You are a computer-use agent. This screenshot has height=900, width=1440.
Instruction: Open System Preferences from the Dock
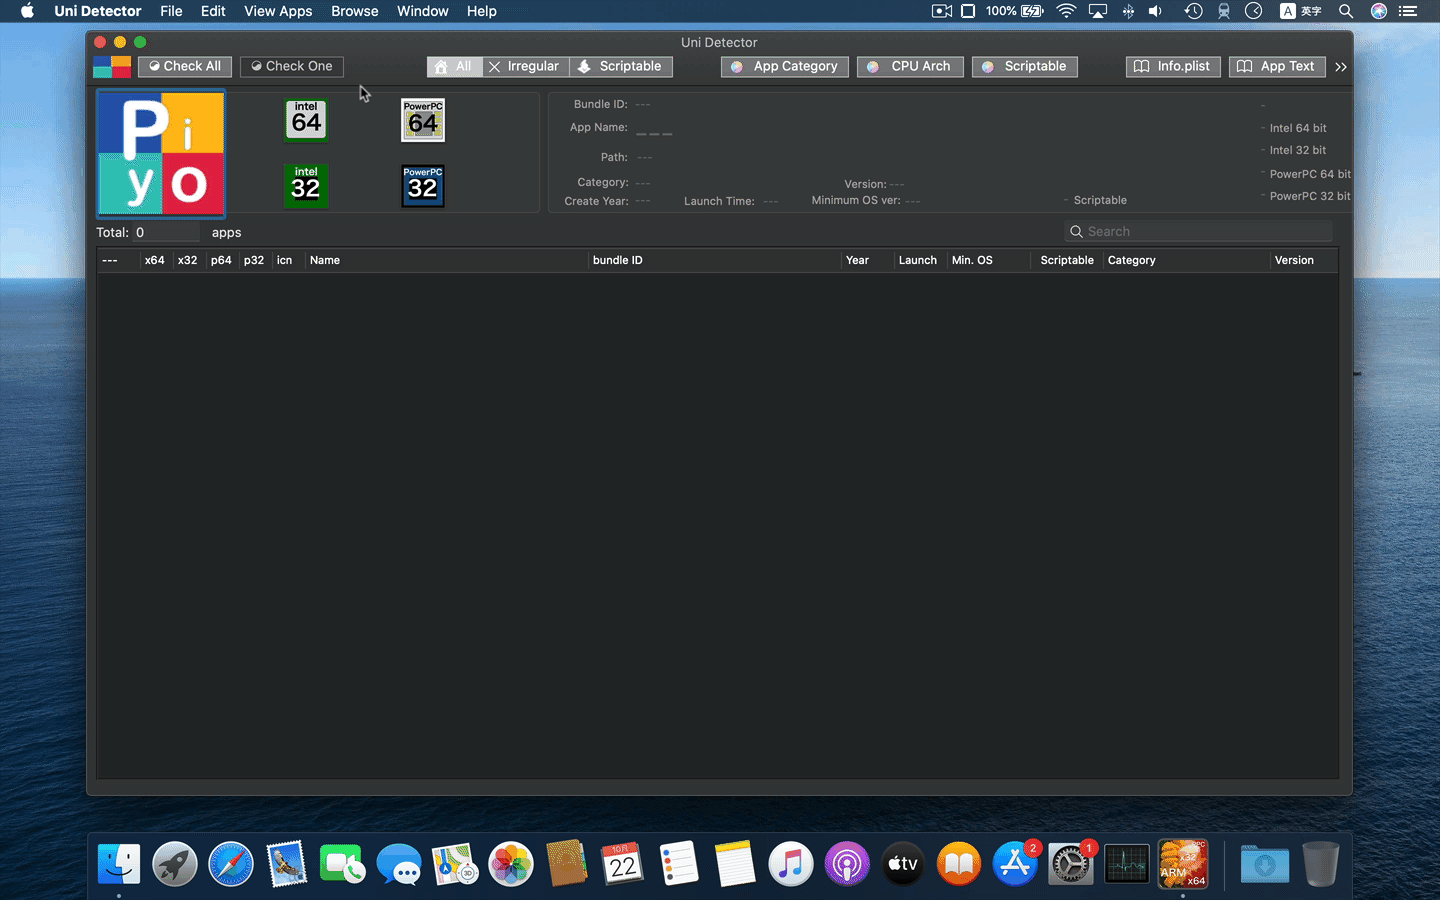(1071, 863)
